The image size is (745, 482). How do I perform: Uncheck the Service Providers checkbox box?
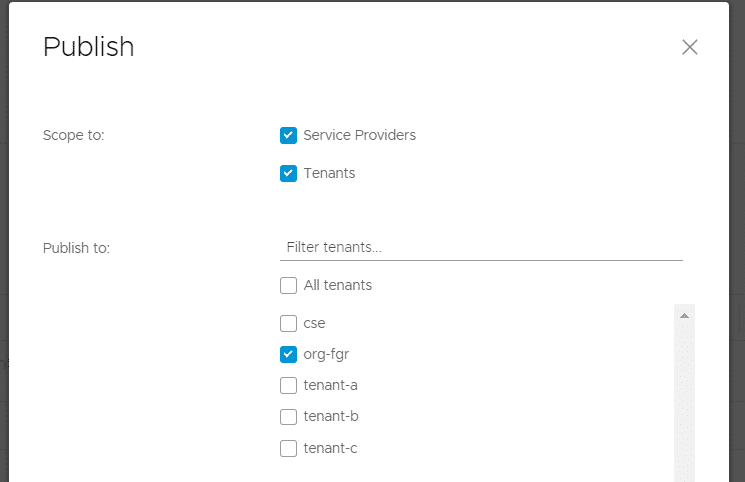288,135
